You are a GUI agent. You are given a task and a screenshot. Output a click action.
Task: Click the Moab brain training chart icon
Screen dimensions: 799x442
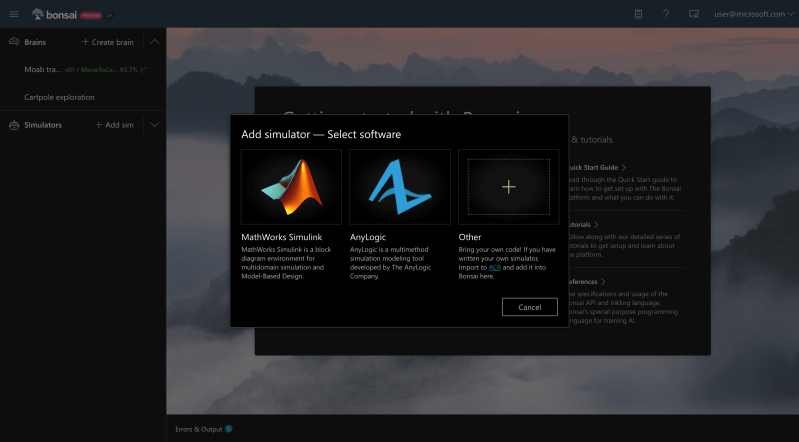[144, 69]
